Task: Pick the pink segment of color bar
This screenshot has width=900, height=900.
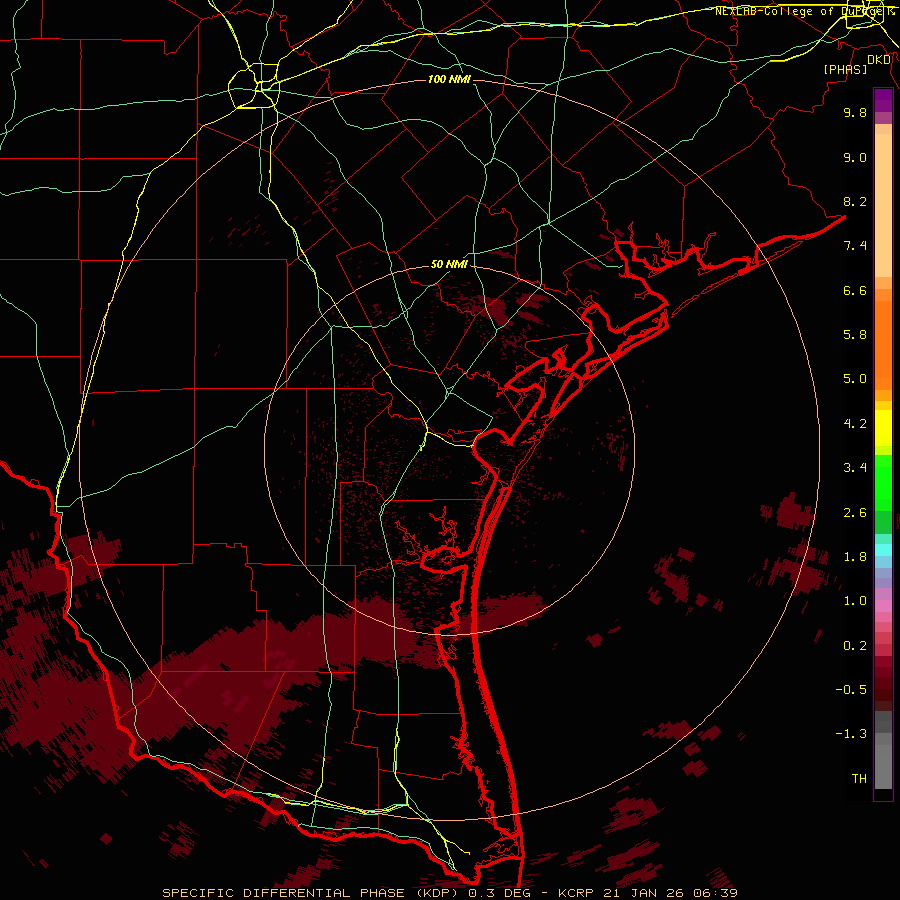Action: pos(883,606)
